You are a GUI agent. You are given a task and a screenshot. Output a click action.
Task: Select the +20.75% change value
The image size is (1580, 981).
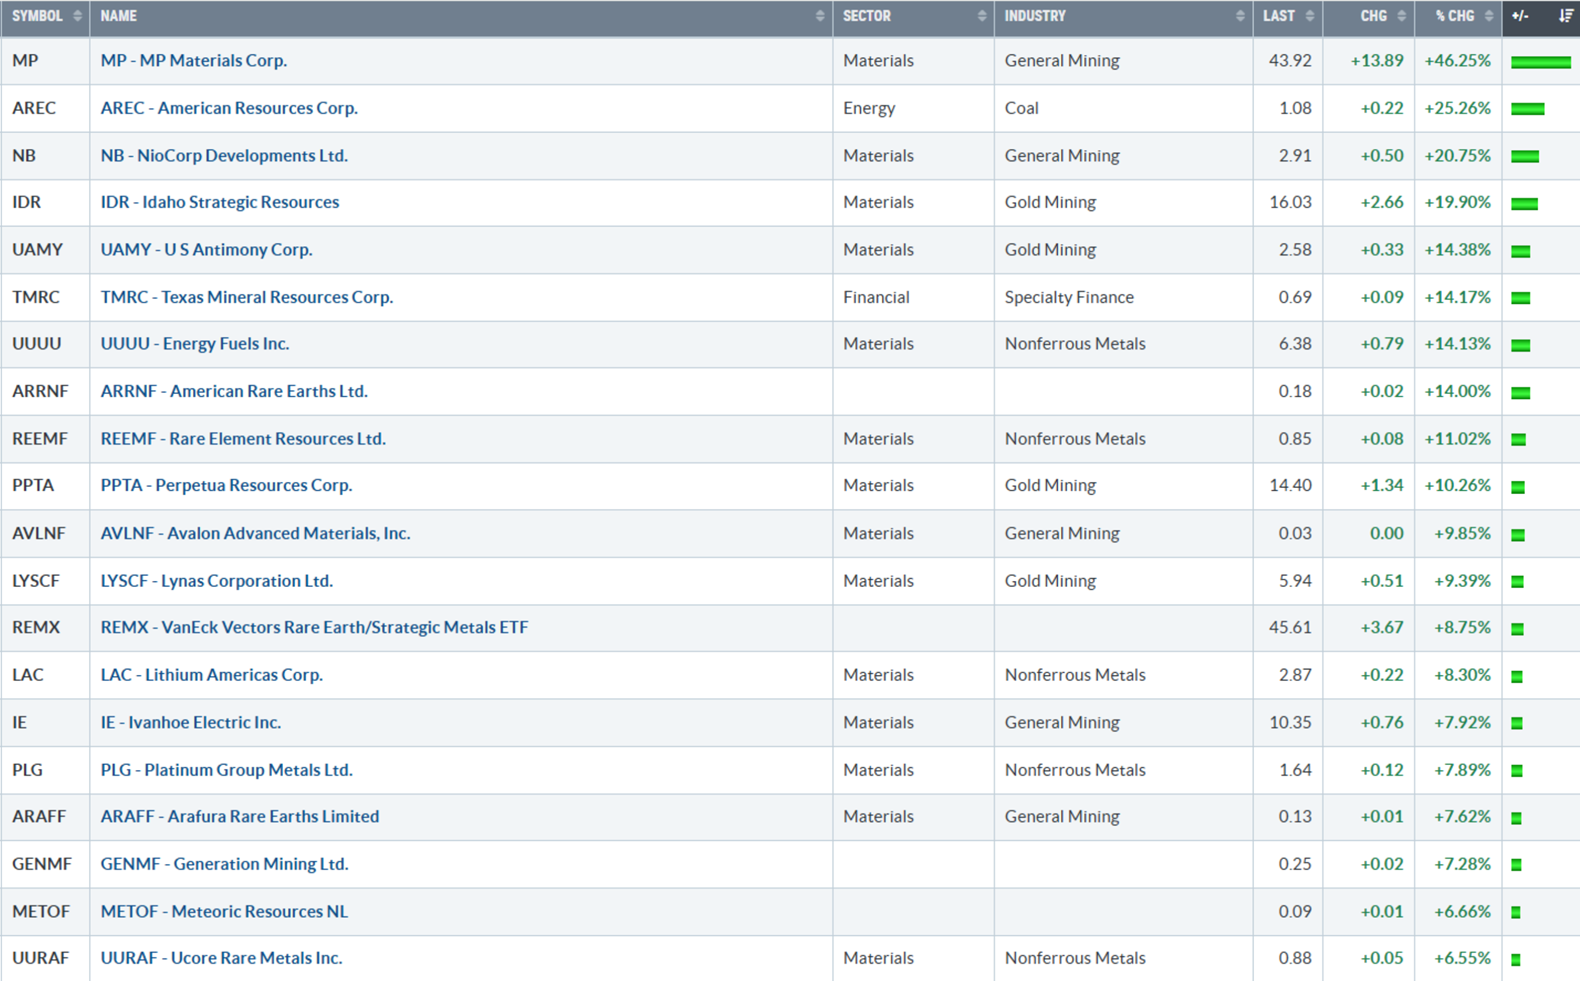(1458, 155)
